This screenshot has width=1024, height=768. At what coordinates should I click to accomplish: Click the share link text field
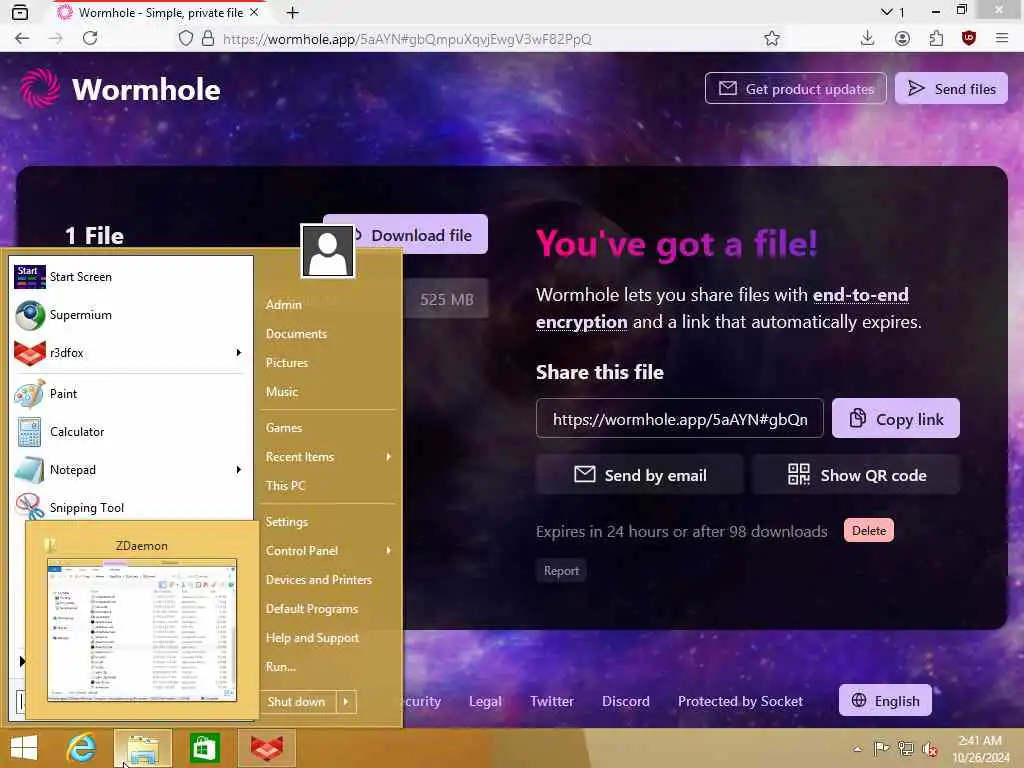(680, 418)
